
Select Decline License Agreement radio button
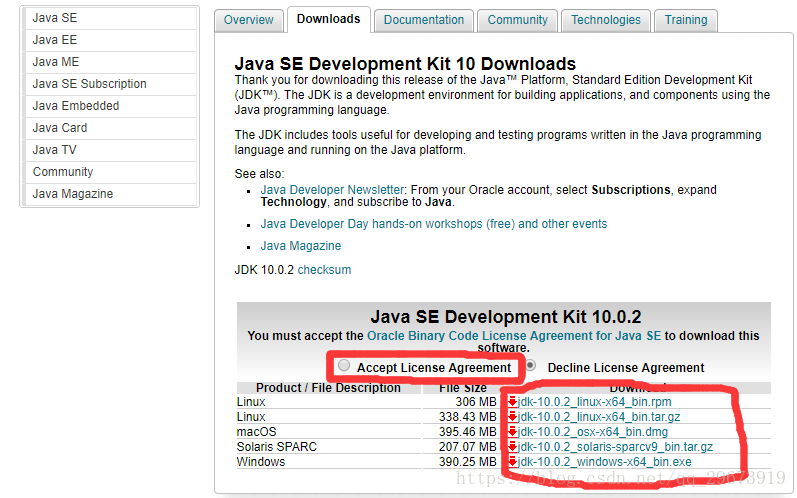[x=530, y=365]
